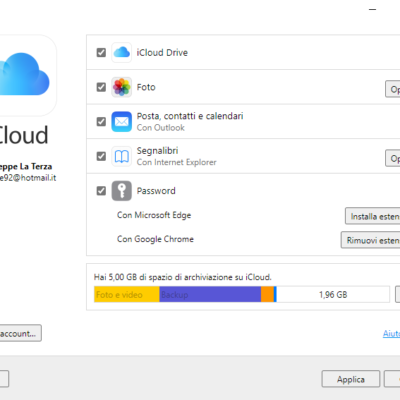Click the iCloud Drive cloud icon
This screenshot has height=400, width=400.
coord(122,52)
